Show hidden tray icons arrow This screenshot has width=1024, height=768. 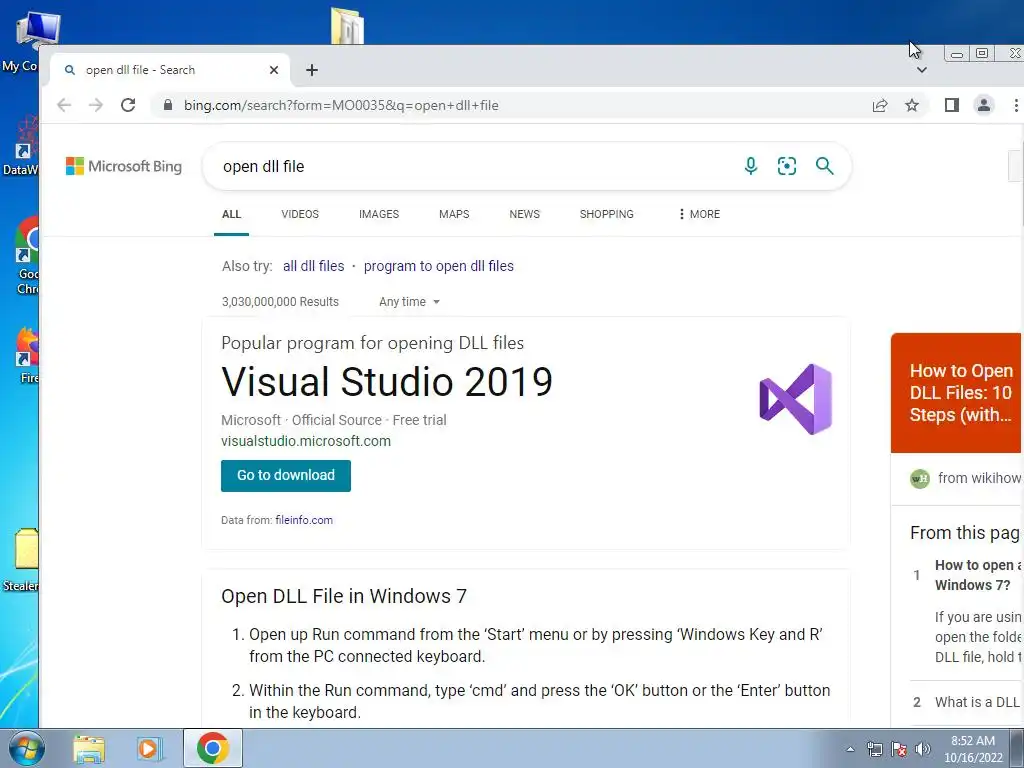850,749
